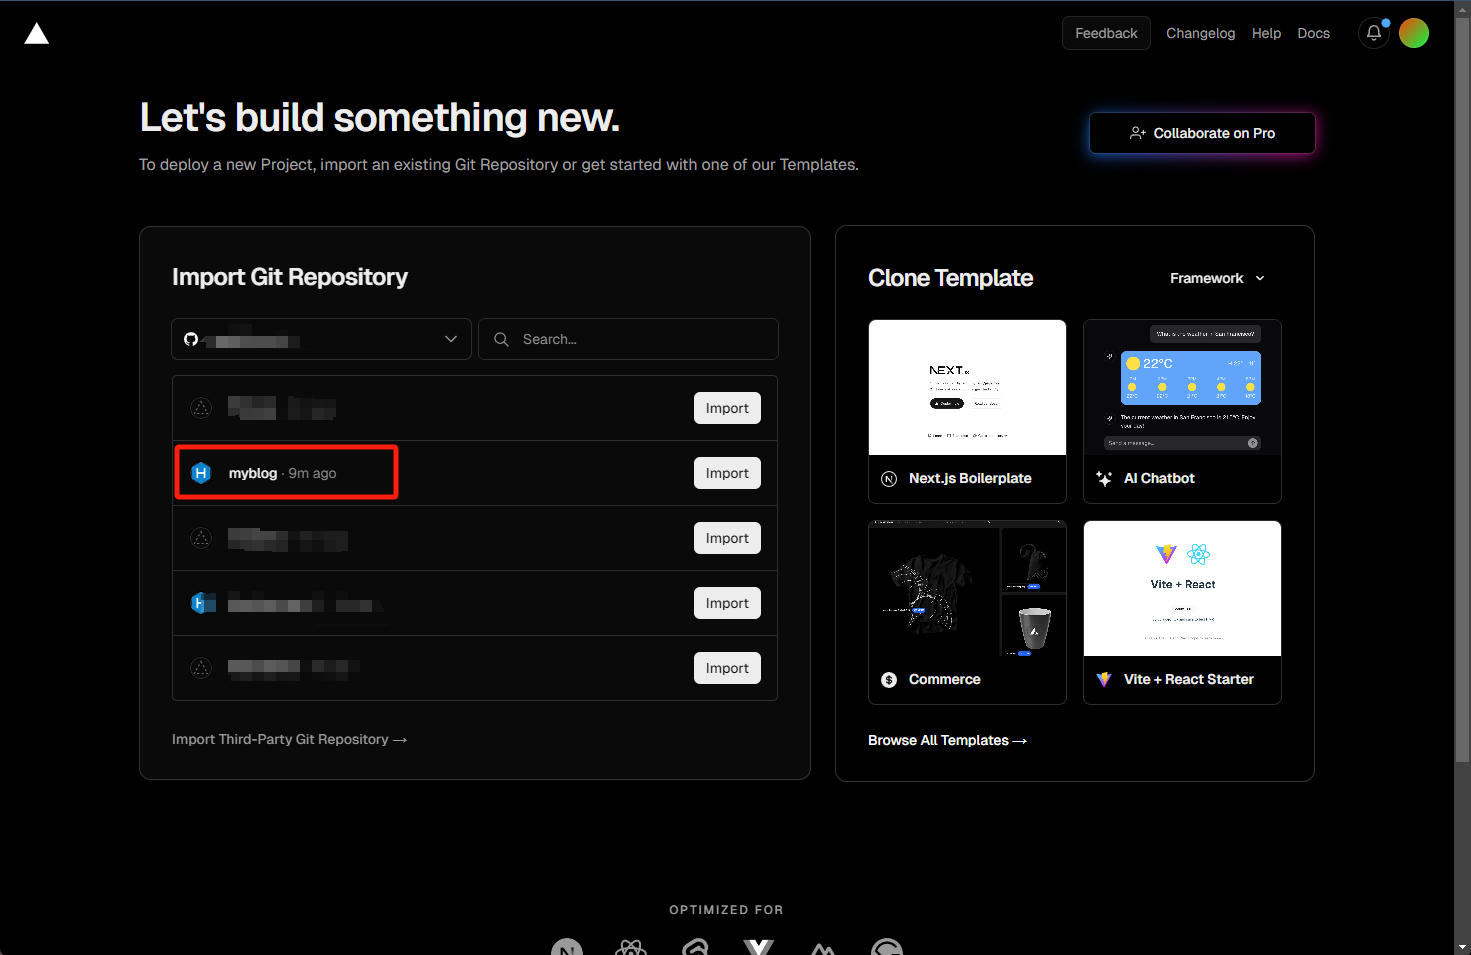Click the sparkle icon beside AI Chatbot
The height and width of the screenshot is (955, 1471).
pyautogui.click(x=1104, y=479)
